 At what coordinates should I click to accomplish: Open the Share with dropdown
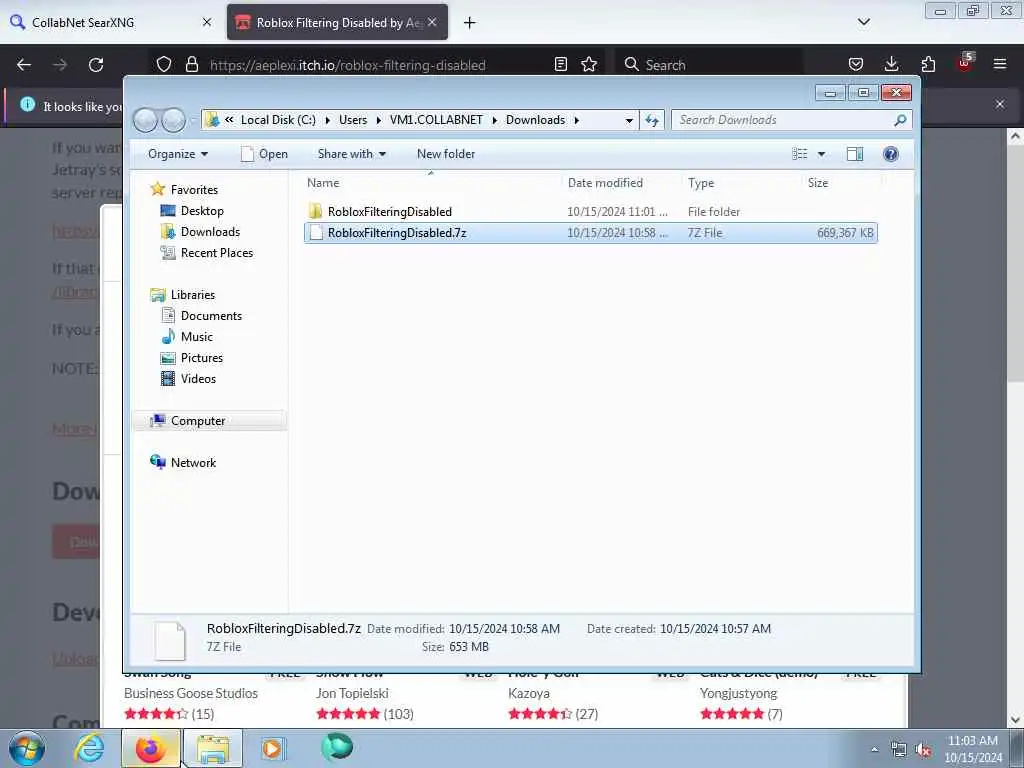tap(351, 154)
